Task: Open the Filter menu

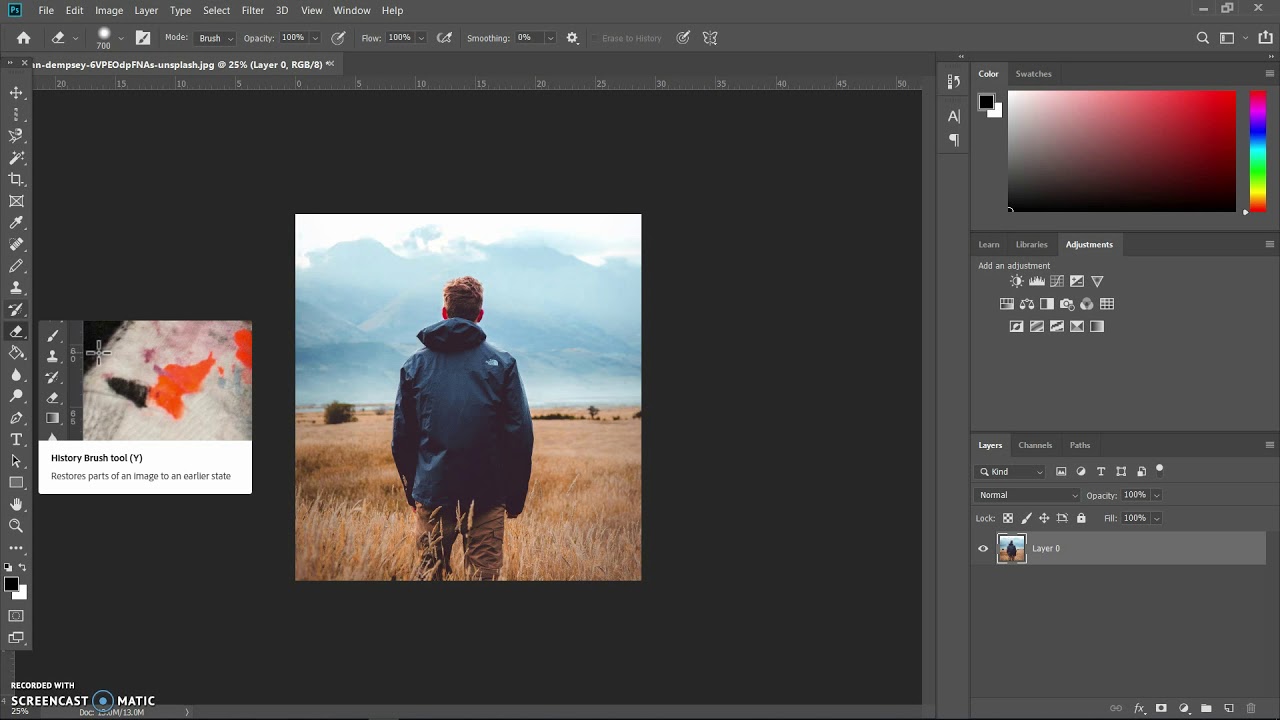Action: (253, 10)
